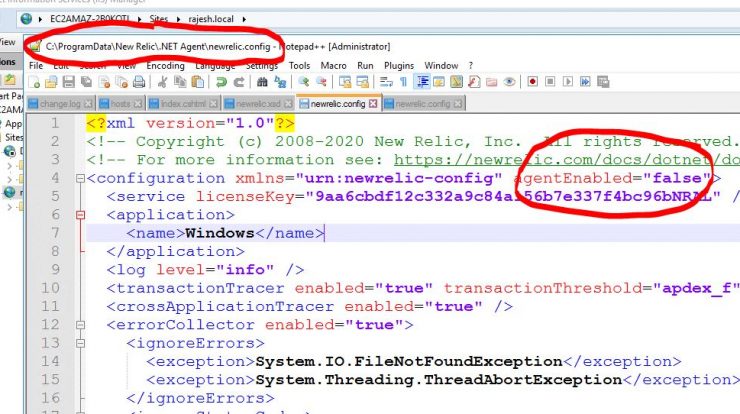Switch to the change.log tab
Image resolution: width=740 pixels, height=414 pixels.
click(x=61, y=103)
